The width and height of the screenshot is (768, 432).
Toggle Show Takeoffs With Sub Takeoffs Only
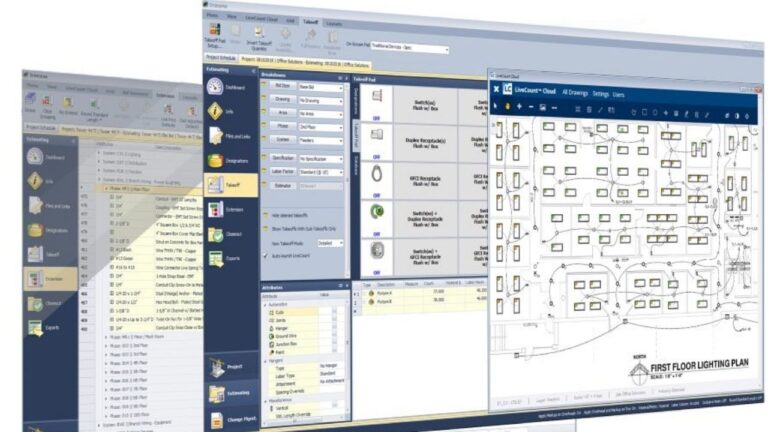click(265, 229)
